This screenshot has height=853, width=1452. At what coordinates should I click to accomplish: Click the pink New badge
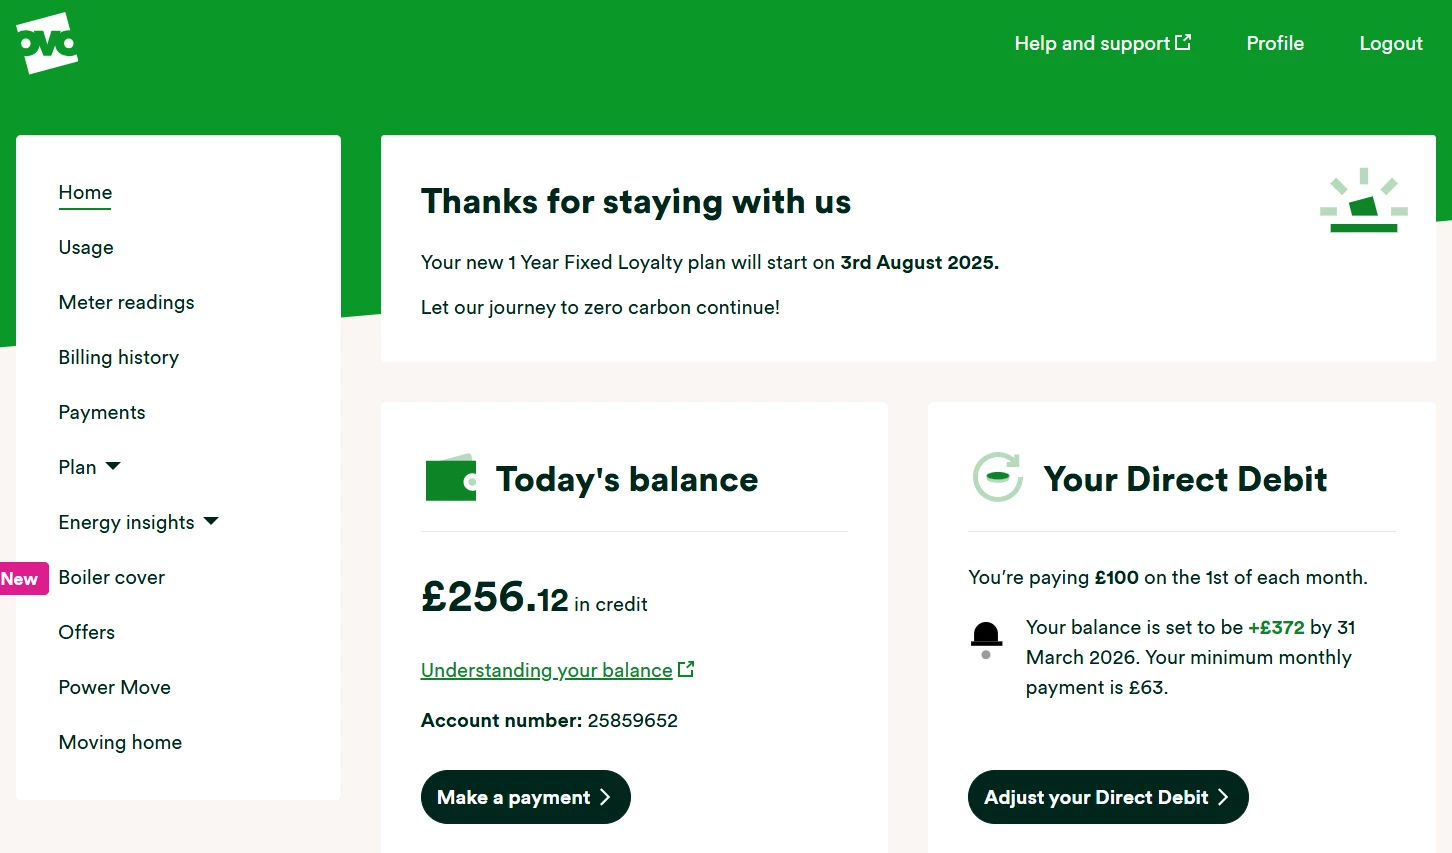(x=20, y=578)
